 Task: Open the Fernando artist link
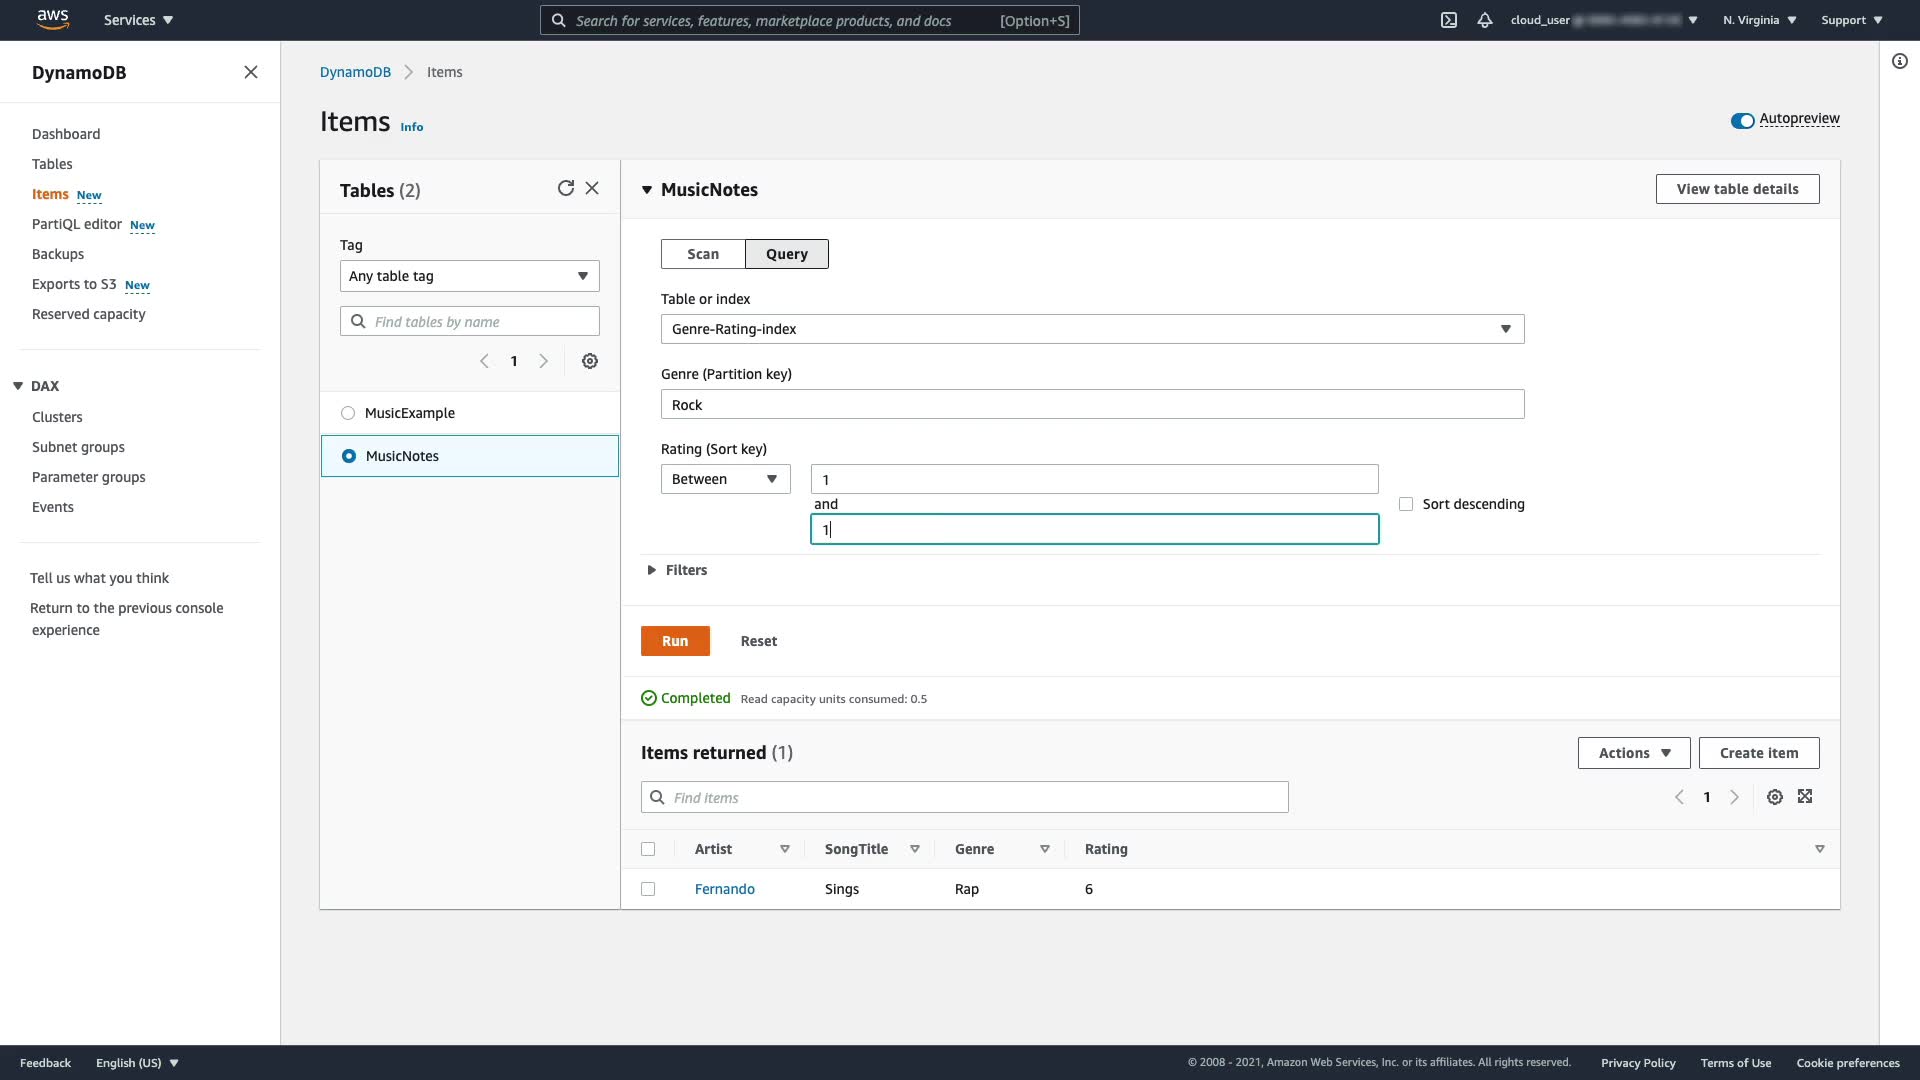[724, 889]
